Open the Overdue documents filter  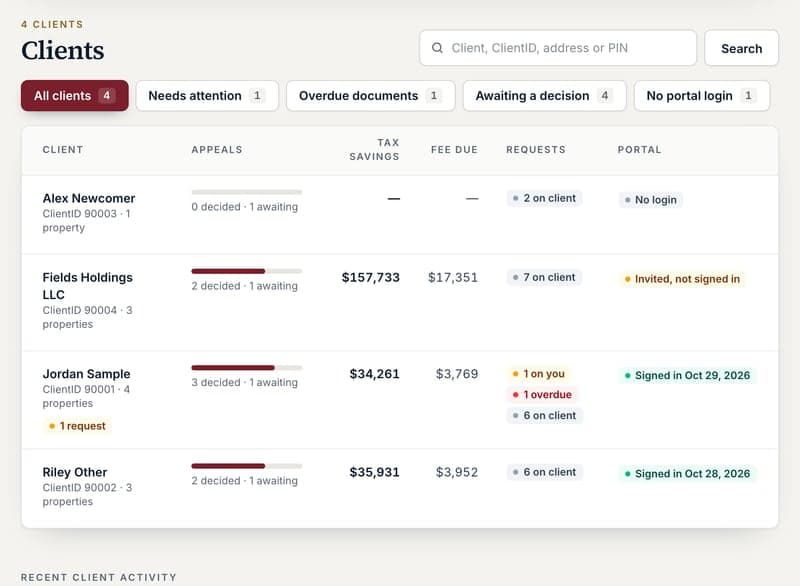pyautogui.click(x=370, y=95)
